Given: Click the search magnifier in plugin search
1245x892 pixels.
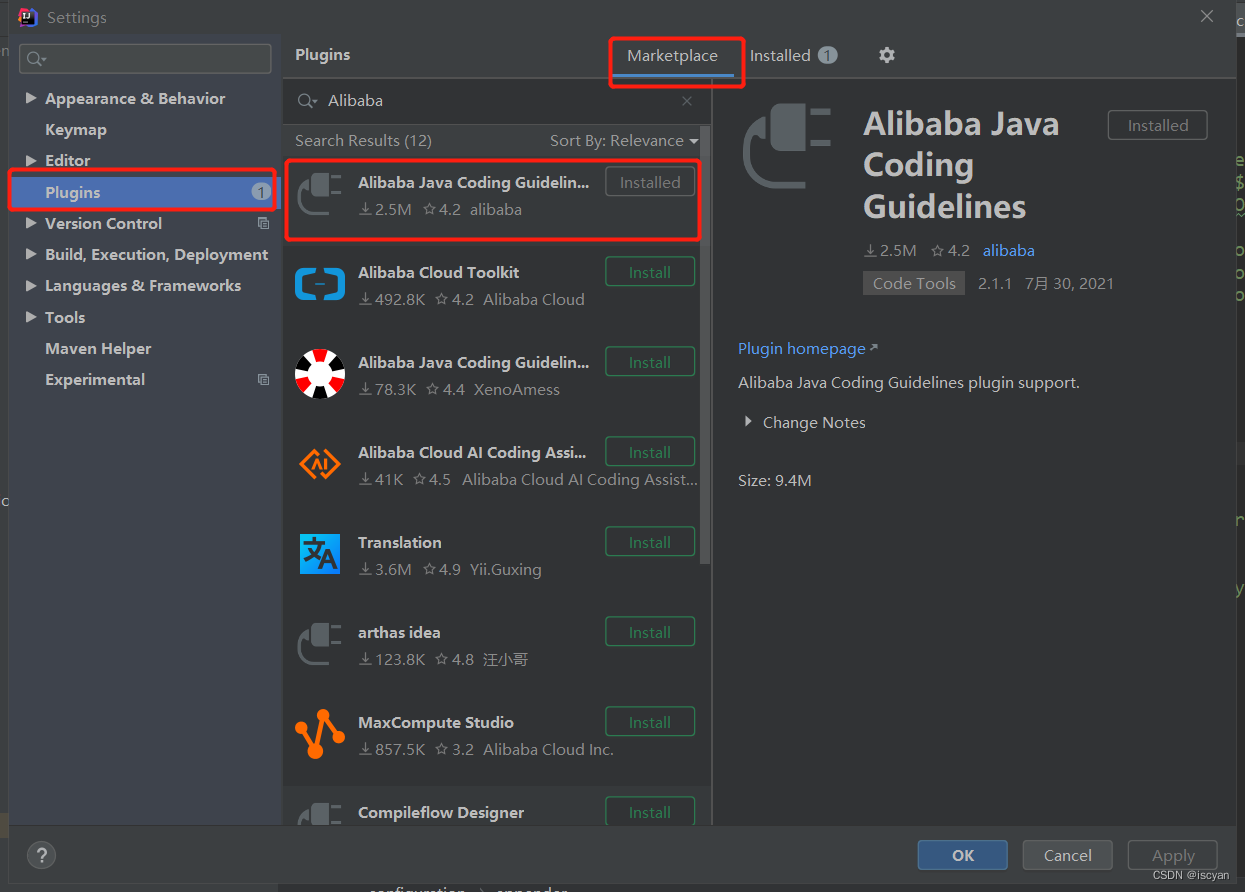Looking at the screenshot, I should 307,101.
